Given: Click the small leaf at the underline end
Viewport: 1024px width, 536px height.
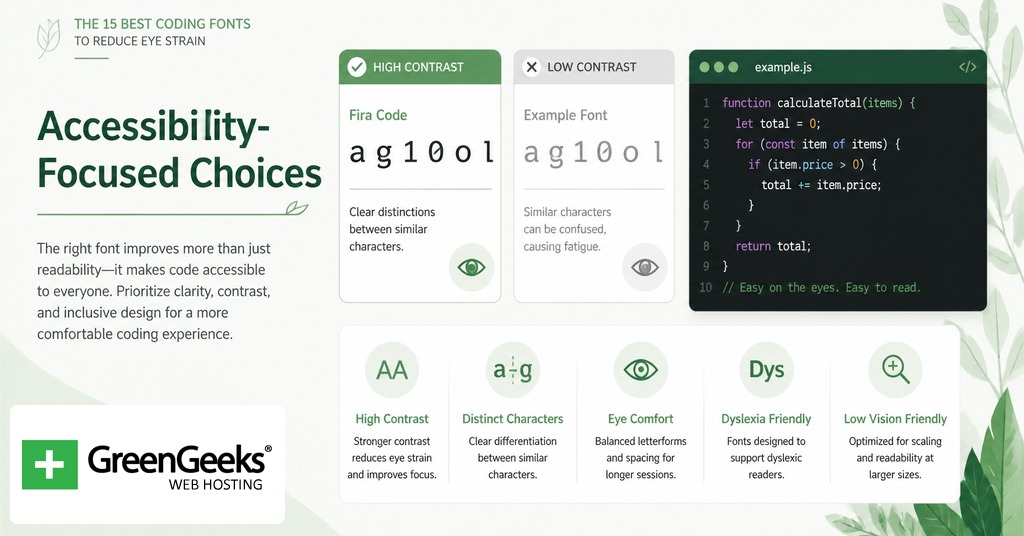Looking at the screenshot, I should (297, 208).
